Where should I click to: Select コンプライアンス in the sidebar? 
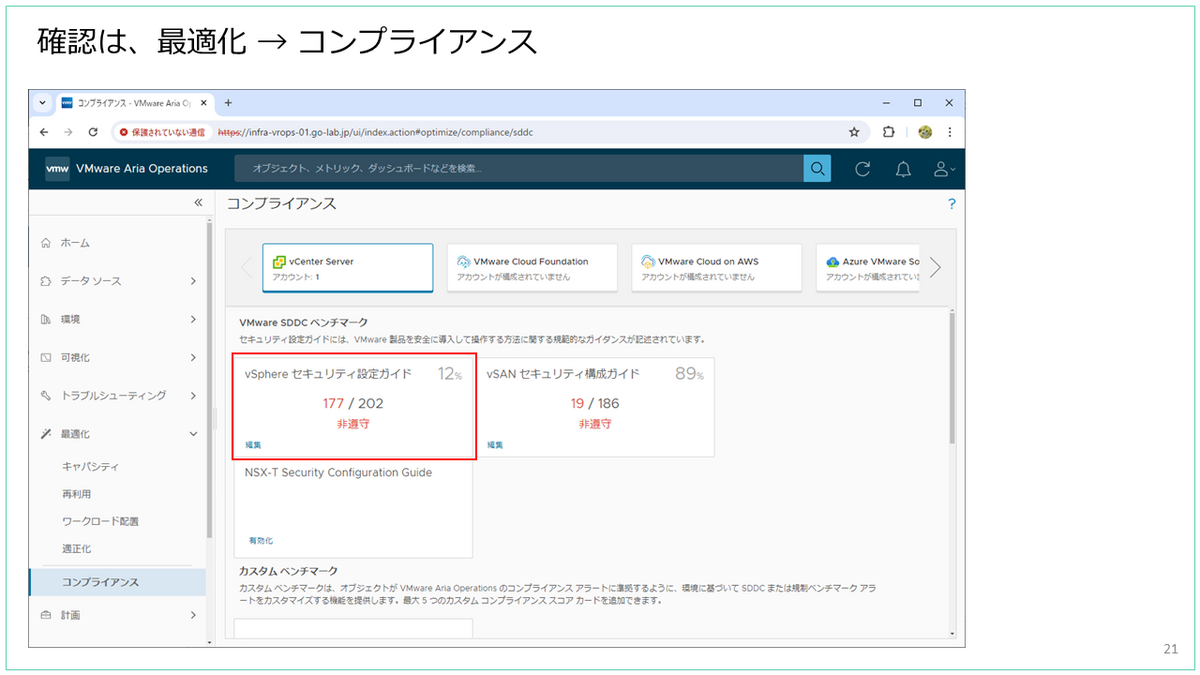coord(117,582)
